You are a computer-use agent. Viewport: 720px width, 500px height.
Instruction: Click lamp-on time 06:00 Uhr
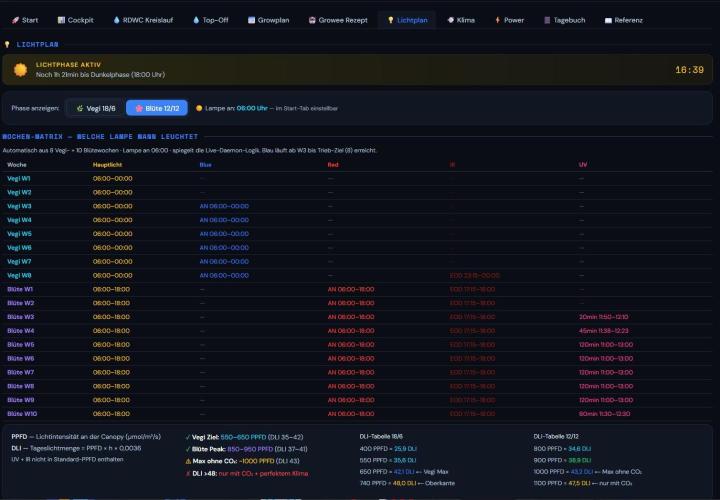coord(252,108)
